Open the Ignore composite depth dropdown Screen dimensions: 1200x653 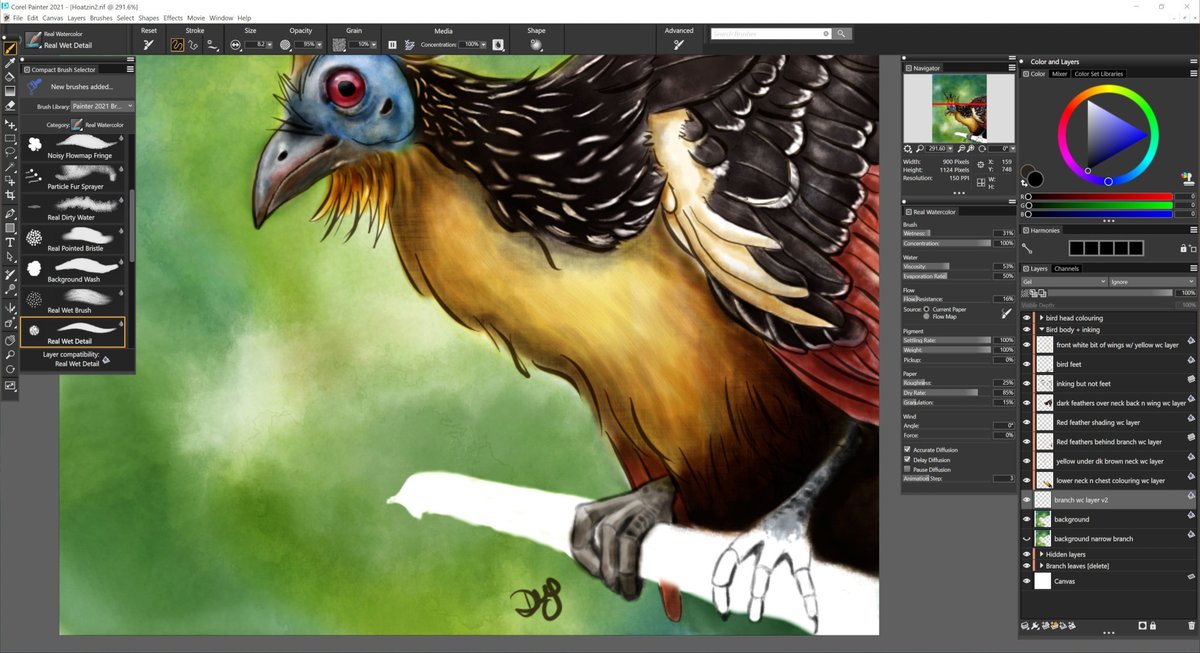1152,282
